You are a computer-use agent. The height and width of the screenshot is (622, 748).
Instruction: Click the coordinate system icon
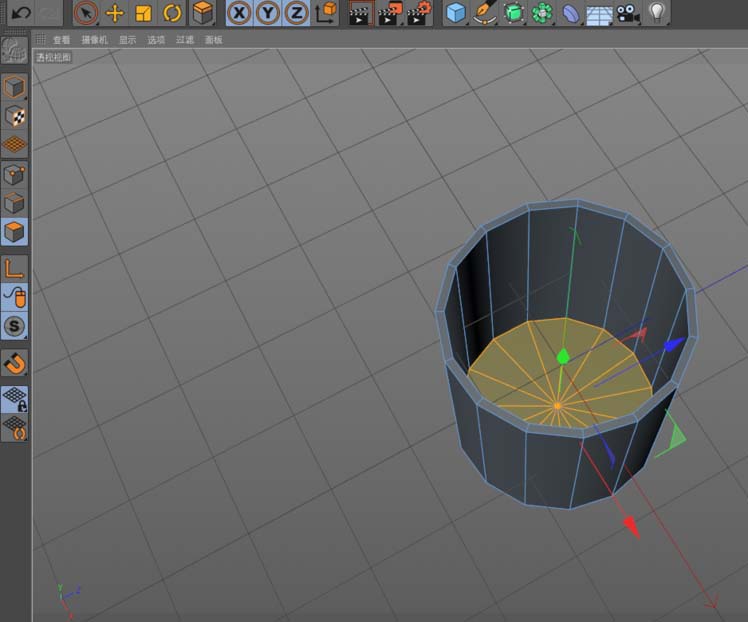pyautogui.click(x=326, y=13)
